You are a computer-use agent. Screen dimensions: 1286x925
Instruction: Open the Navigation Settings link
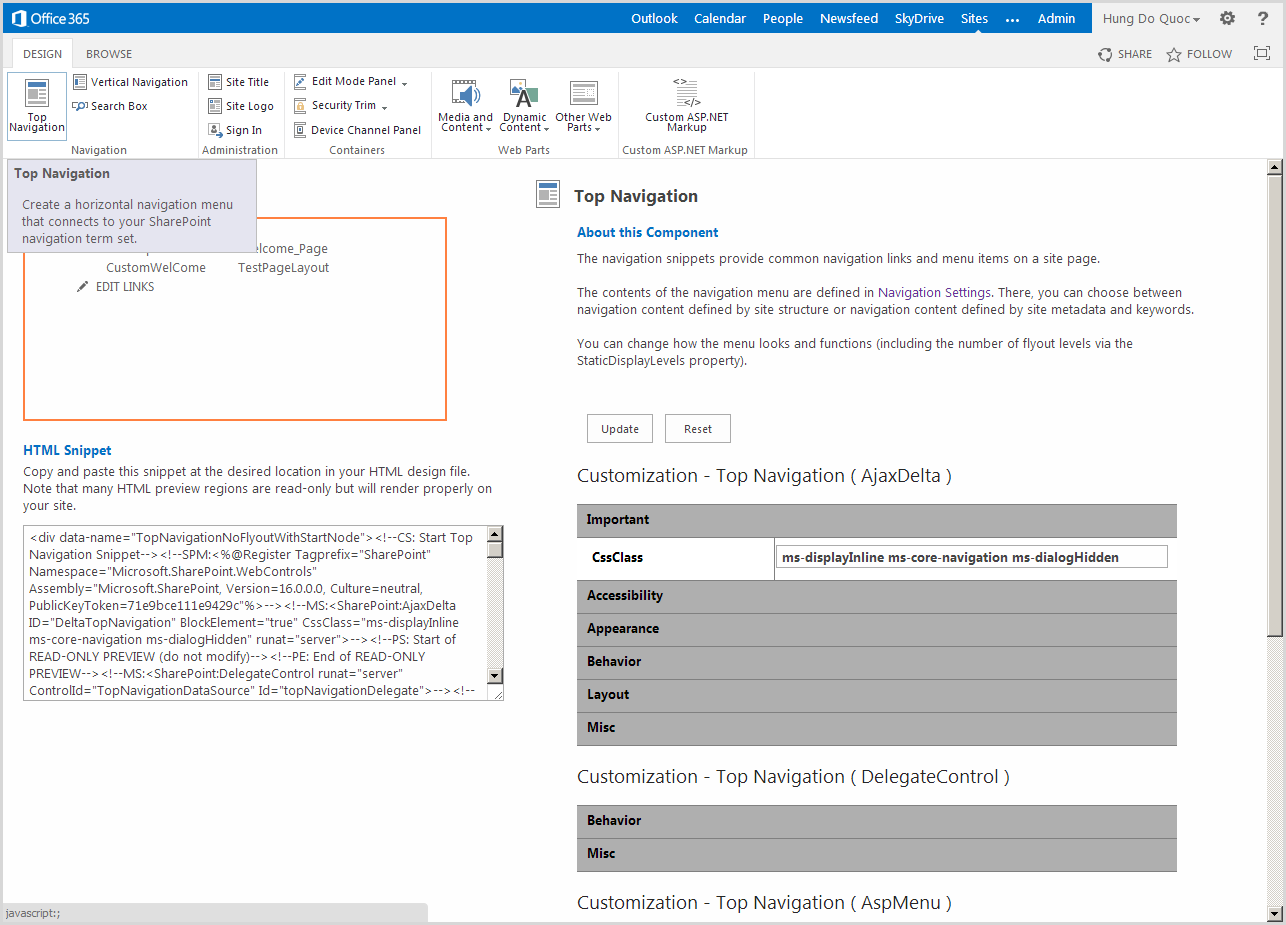point(935,293)
